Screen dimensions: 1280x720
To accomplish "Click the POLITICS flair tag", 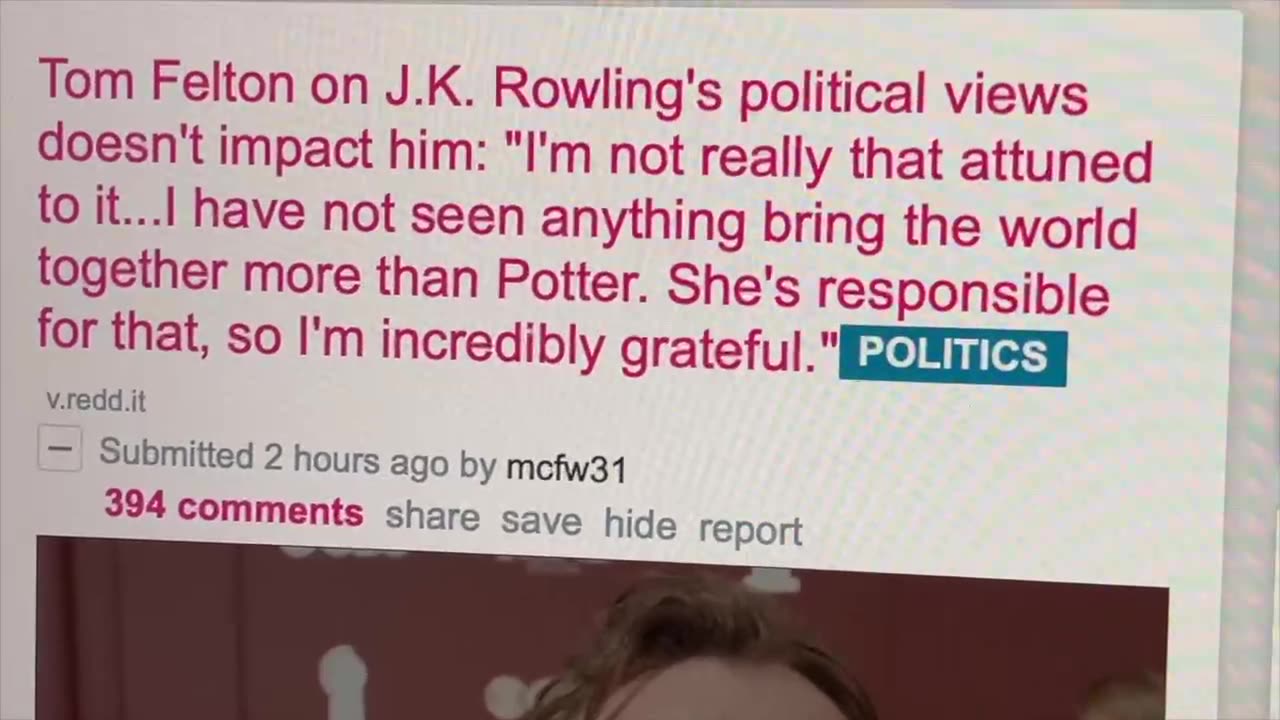I will coord(952,356).
